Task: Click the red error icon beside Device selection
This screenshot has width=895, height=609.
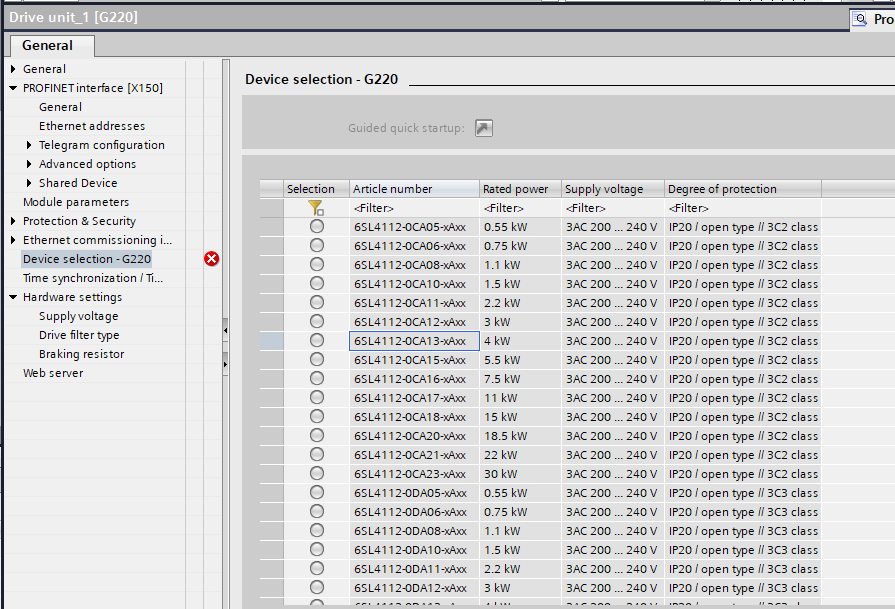Action: 211,259
